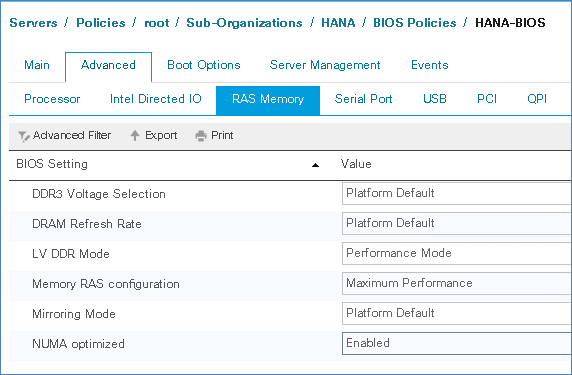The image size is (572, 375).
Task: Open the Processor sub-tab
Action: point(52,99)
